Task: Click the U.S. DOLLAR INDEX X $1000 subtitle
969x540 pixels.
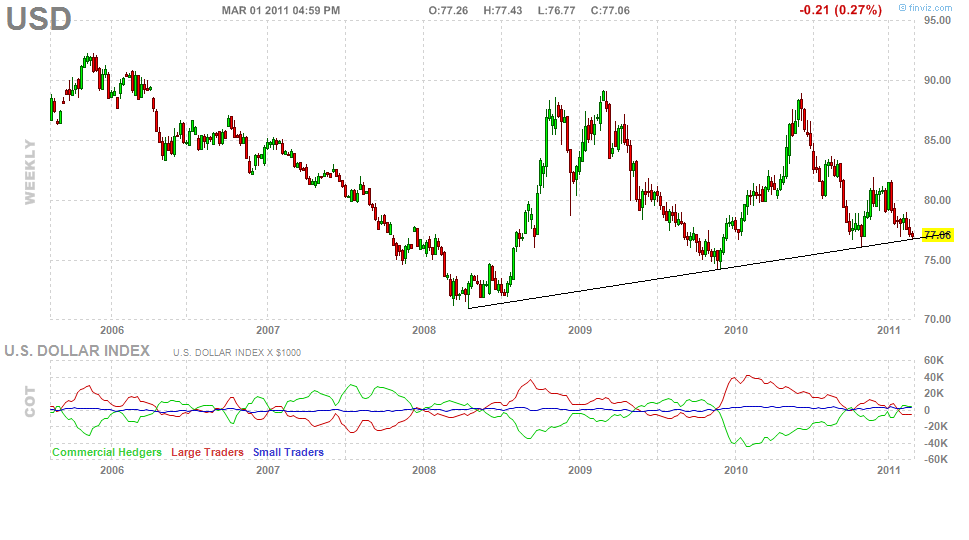Action: (236, 352)
